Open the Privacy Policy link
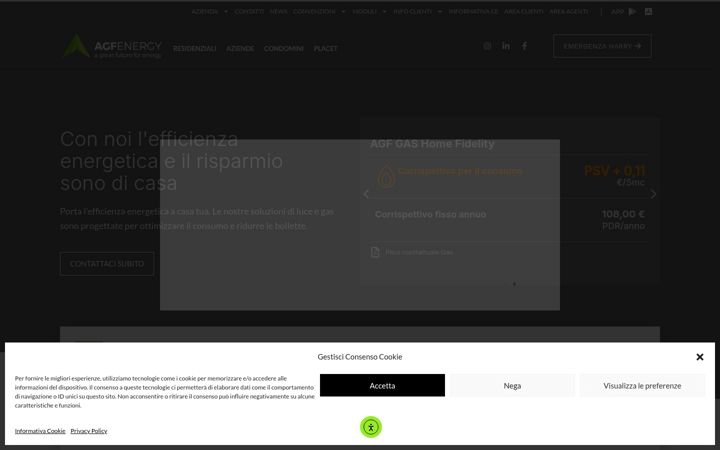720x450 pixels. pyautogui.click(x=89, y=431)
